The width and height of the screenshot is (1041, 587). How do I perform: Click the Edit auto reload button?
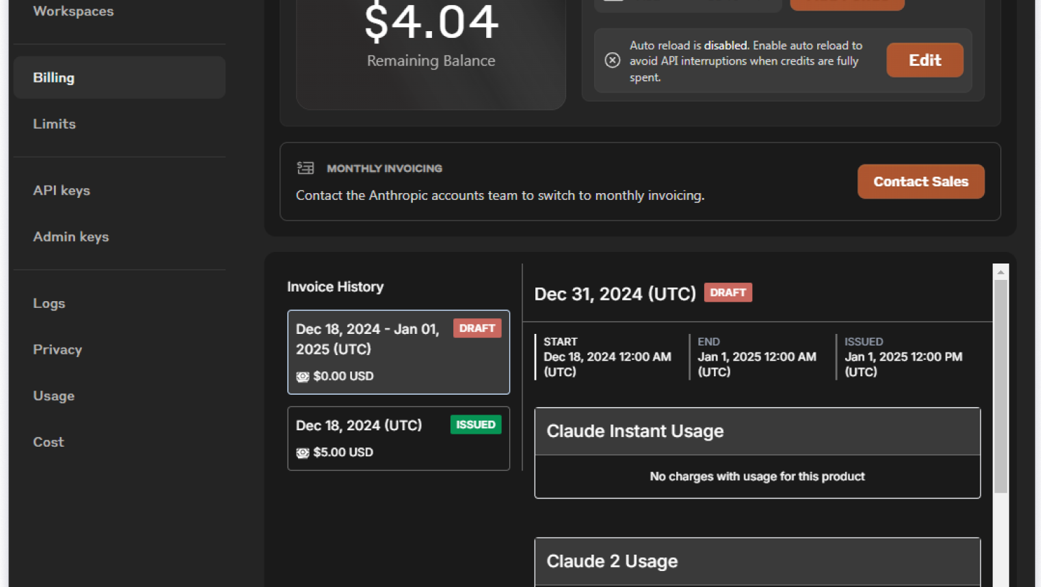click(925, 60)
